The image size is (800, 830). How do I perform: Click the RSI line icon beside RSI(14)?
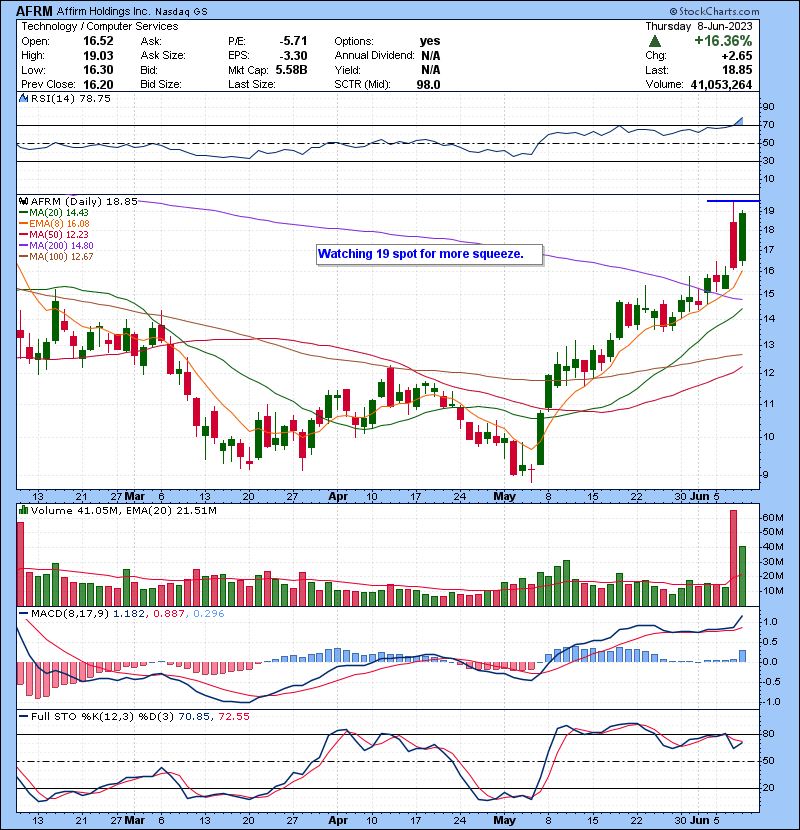click(23, 98)
